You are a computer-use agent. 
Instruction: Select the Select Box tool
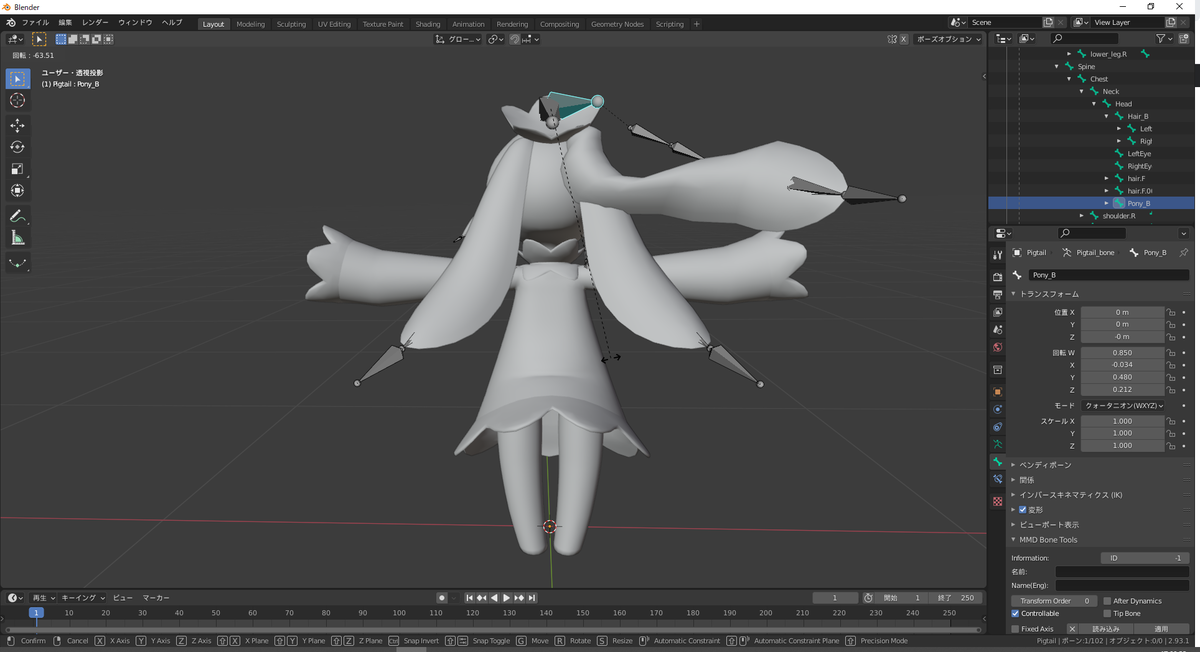18,79
